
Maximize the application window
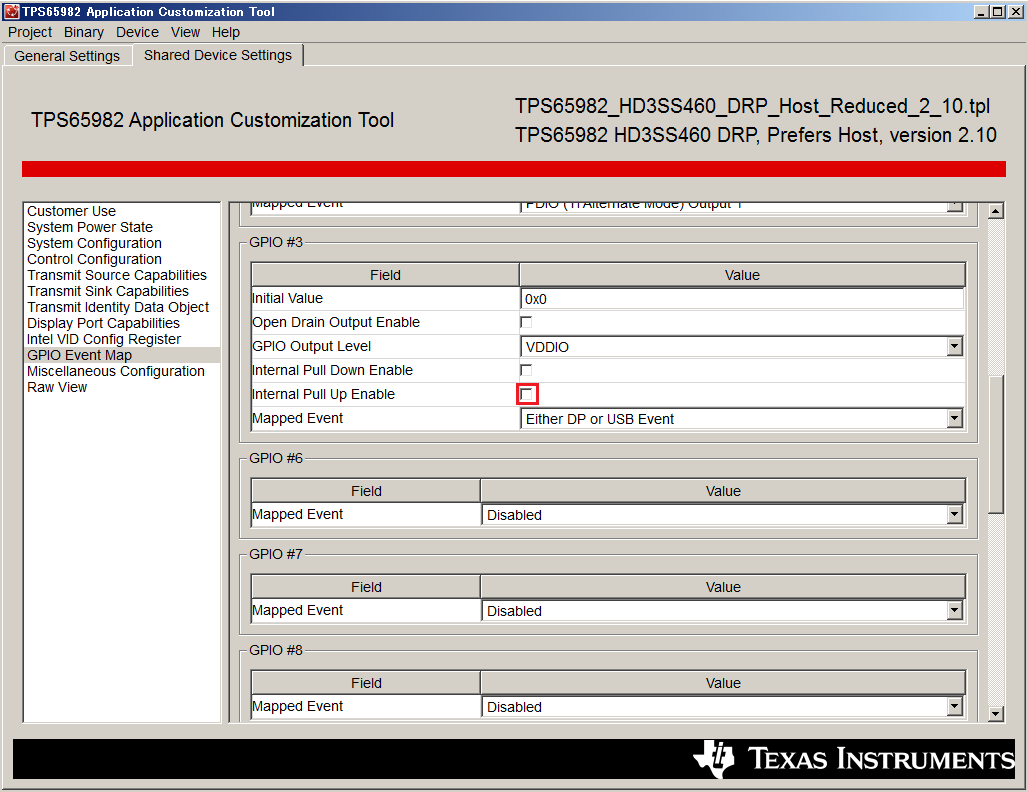pyautogui.click(x=997, y=11)
